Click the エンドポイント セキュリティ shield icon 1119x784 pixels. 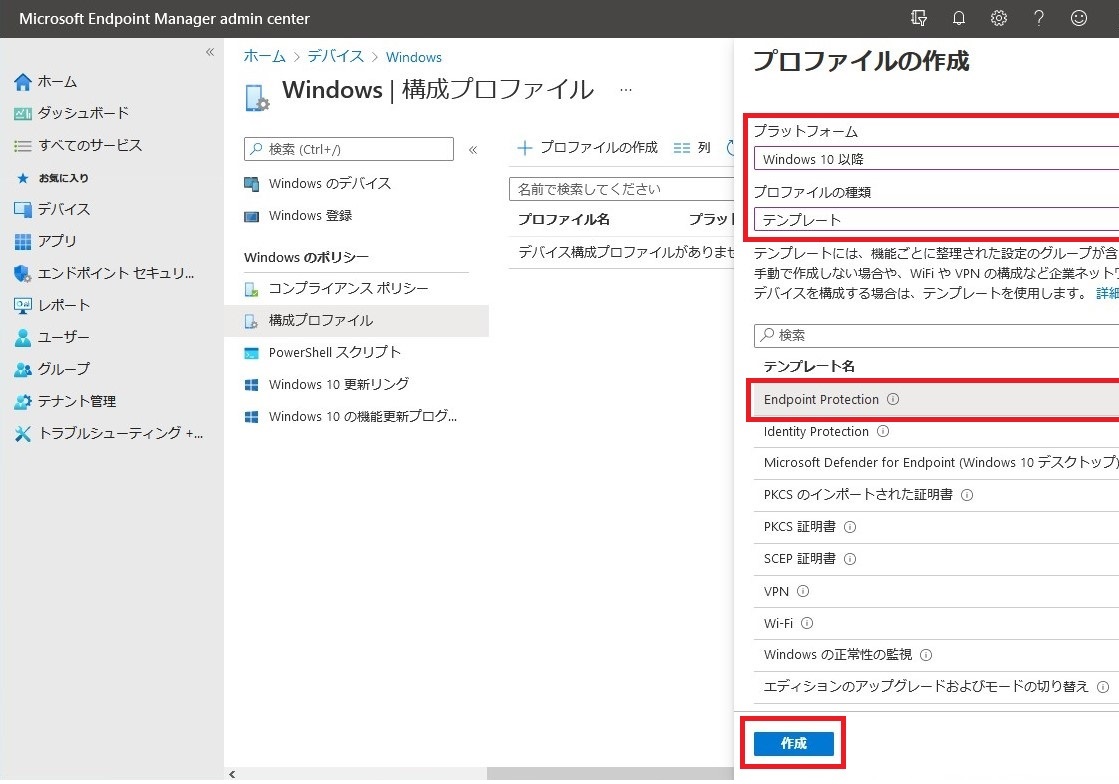23,273
